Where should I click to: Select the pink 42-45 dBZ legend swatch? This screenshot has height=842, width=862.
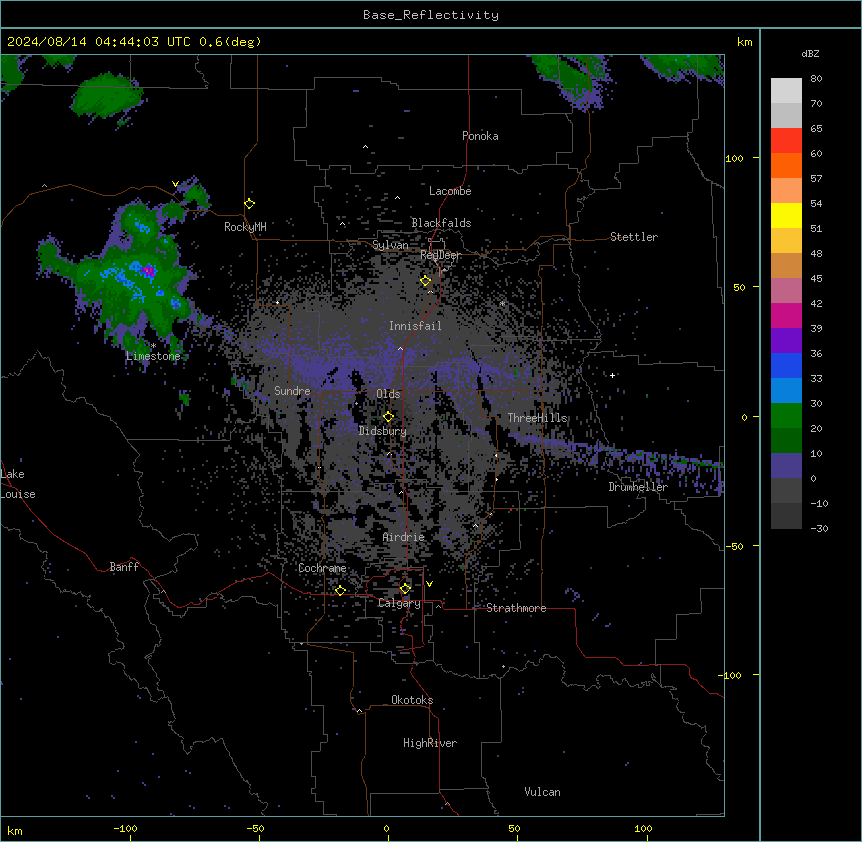coord(786,290)
